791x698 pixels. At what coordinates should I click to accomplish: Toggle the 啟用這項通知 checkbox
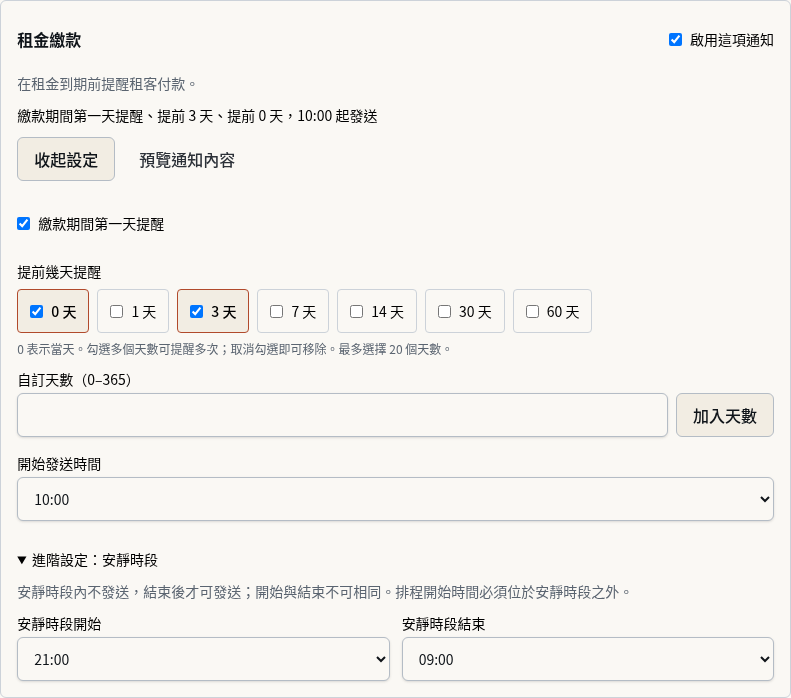675,40
